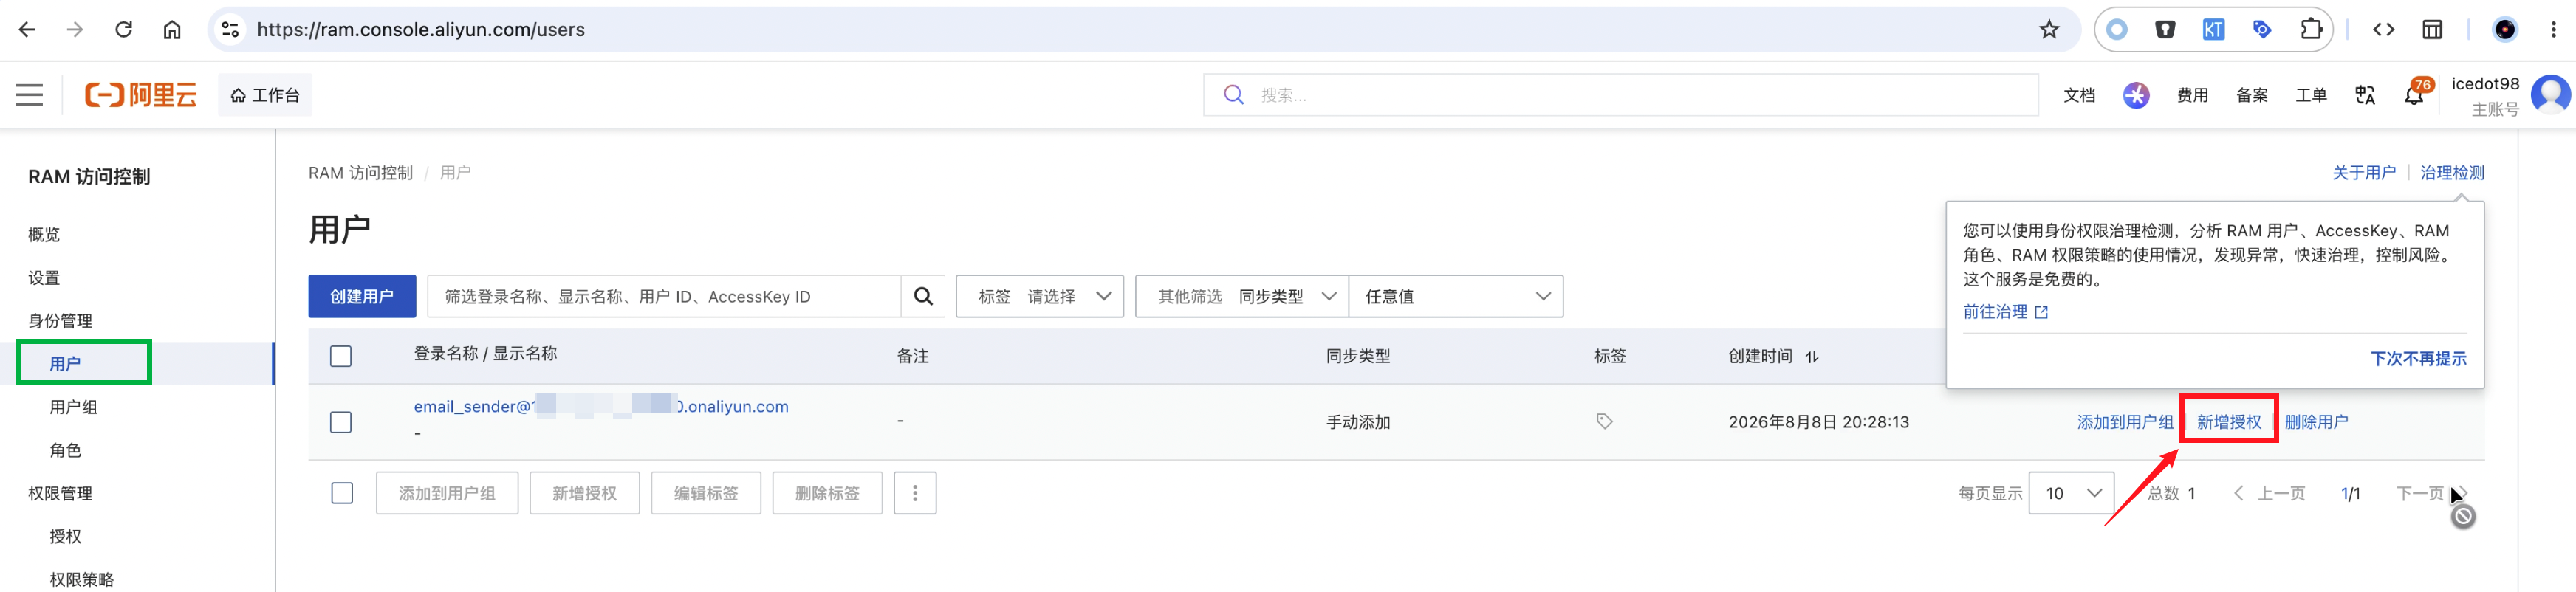This screenshot has height=592, width=2576.
Task: Open the browser side panel icon
Action: [x=2432, y=30]
